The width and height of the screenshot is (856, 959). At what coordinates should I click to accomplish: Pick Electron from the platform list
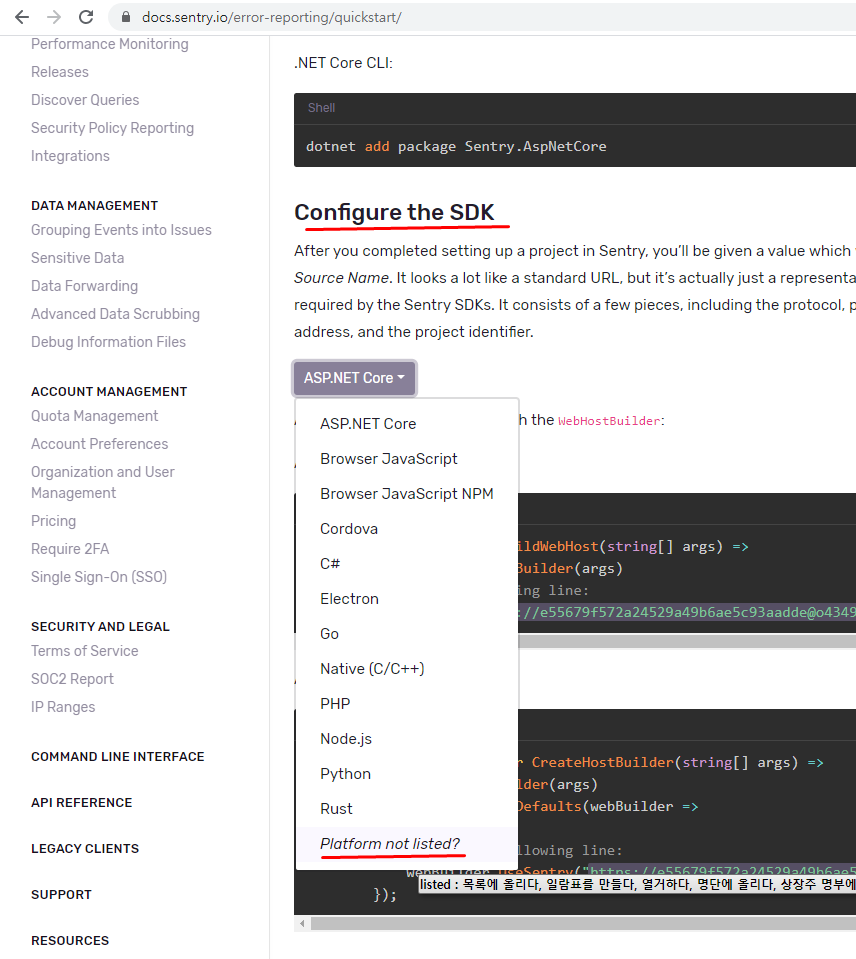(x=407, y=599)
